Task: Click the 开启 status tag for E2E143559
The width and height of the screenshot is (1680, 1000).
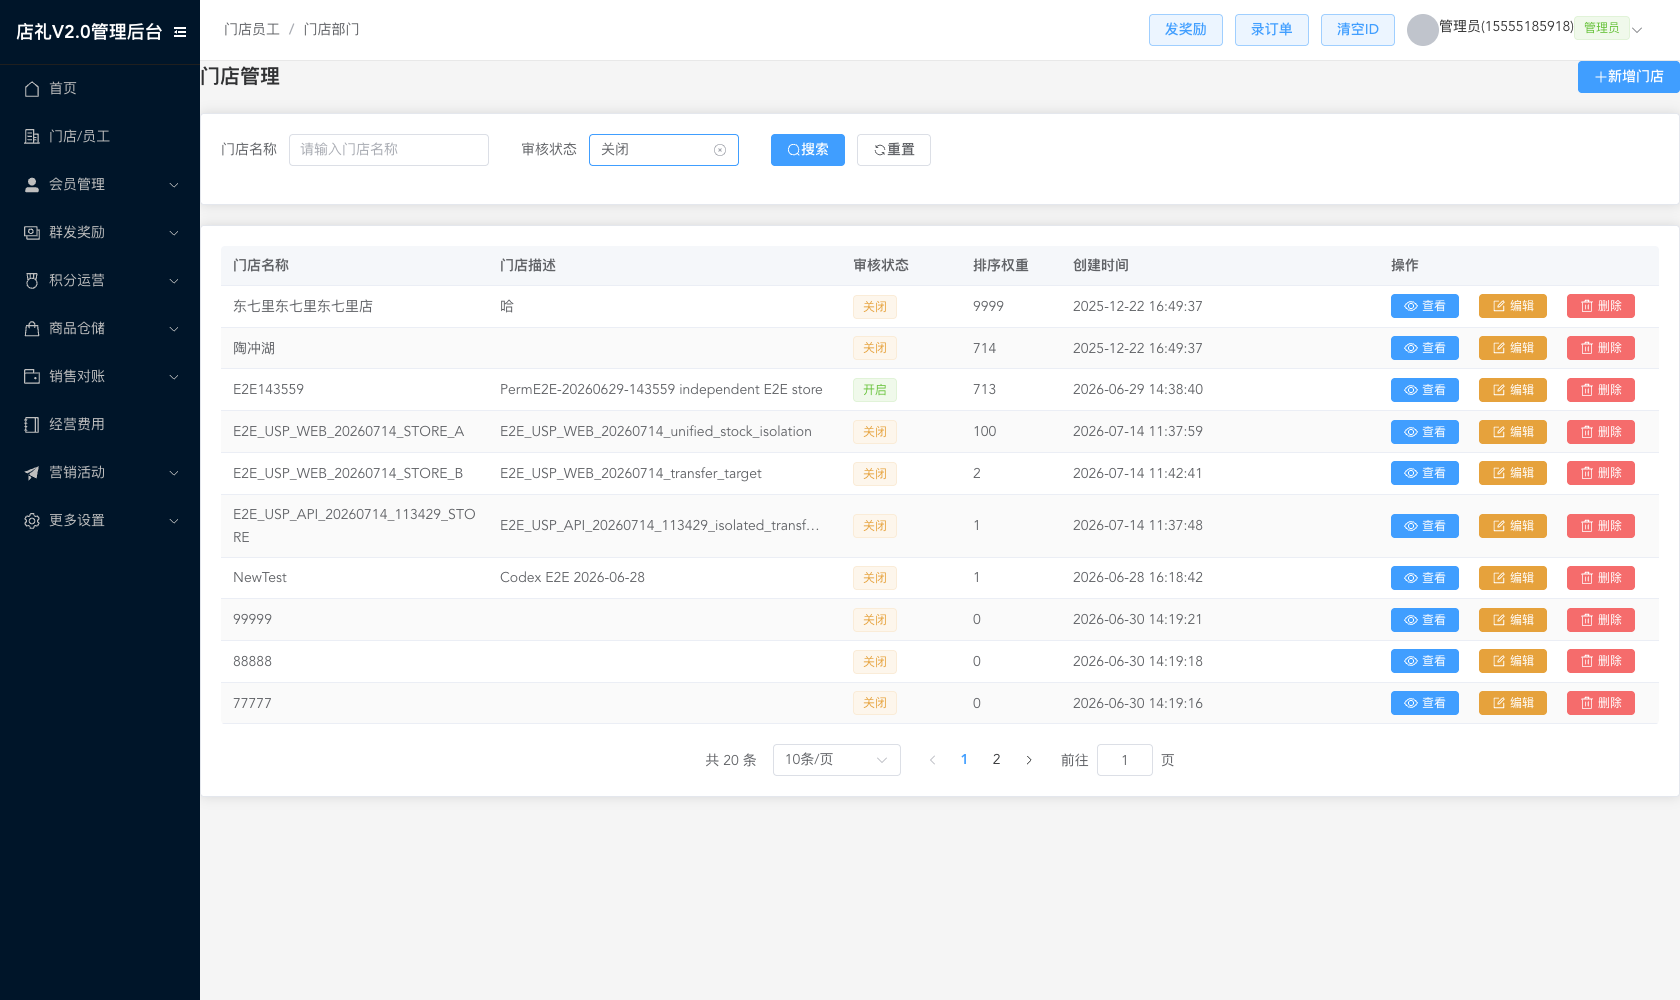Action: point(875,390)
